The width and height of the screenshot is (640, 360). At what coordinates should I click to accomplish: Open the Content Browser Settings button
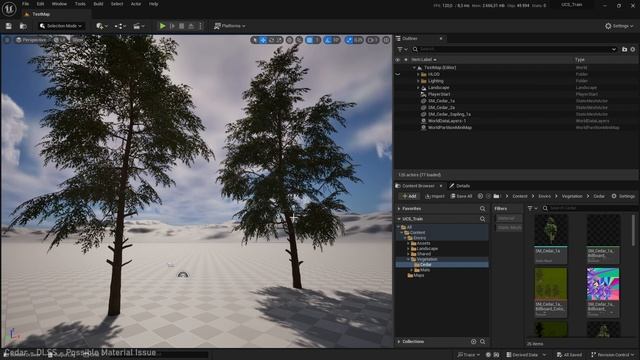click(623, 196)
